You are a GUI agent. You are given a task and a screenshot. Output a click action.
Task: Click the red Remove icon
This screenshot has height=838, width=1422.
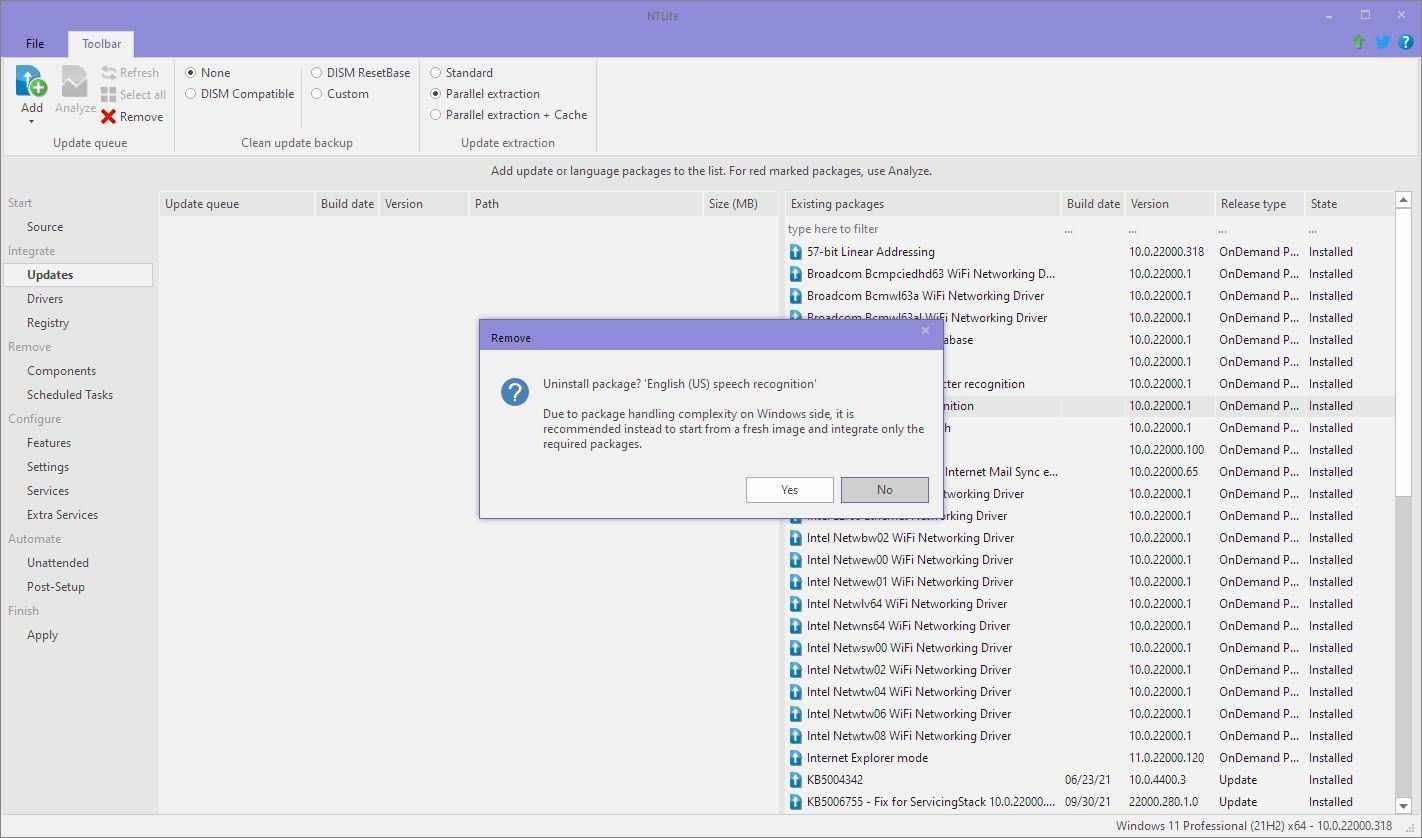tap(108, 117)
